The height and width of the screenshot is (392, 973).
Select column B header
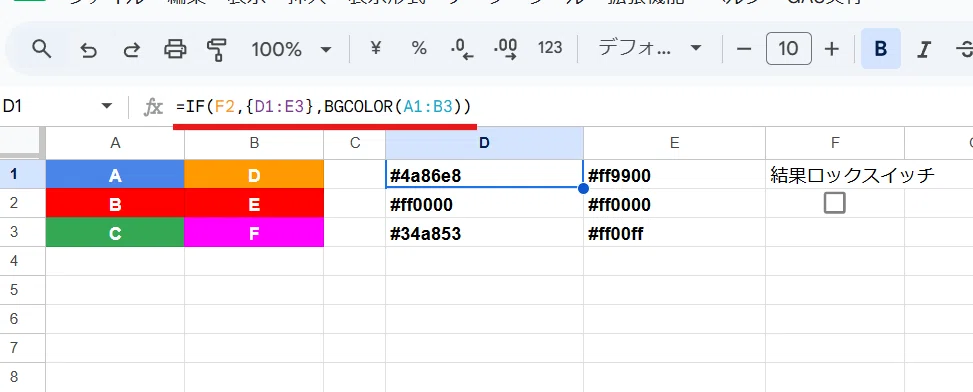tap(254, 143)
